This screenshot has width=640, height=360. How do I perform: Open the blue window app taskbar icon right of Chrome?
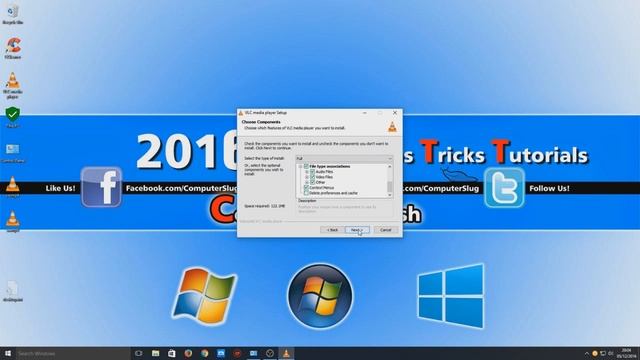[220, 353]
